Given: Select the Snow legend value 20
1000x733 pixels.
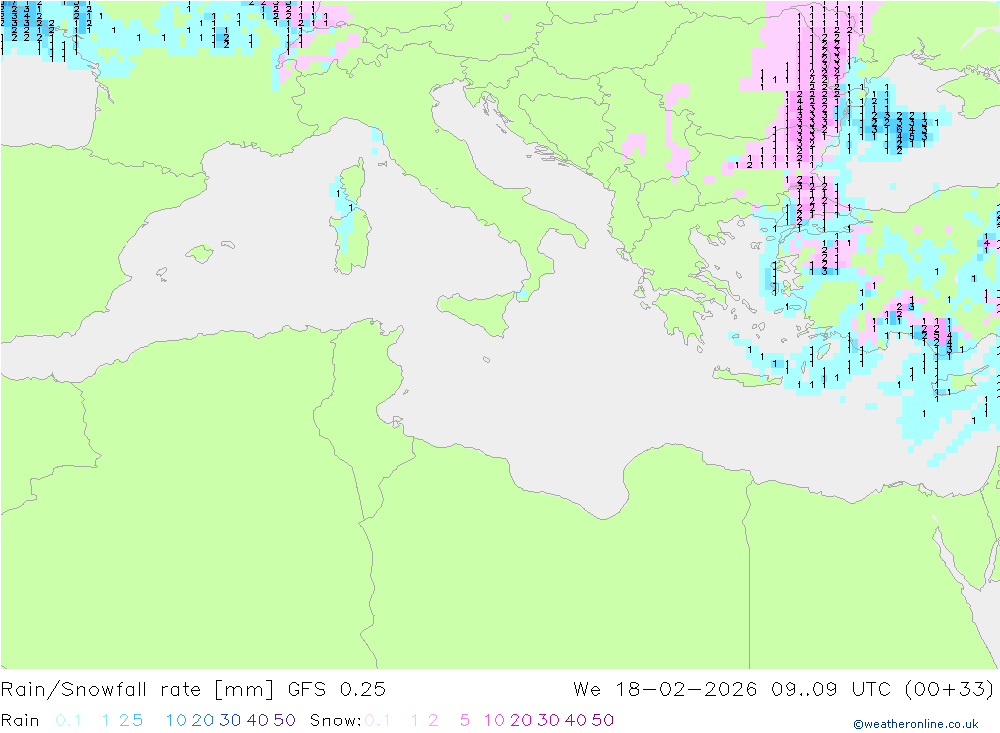Looking at the screenshot, I should point(521,720).
